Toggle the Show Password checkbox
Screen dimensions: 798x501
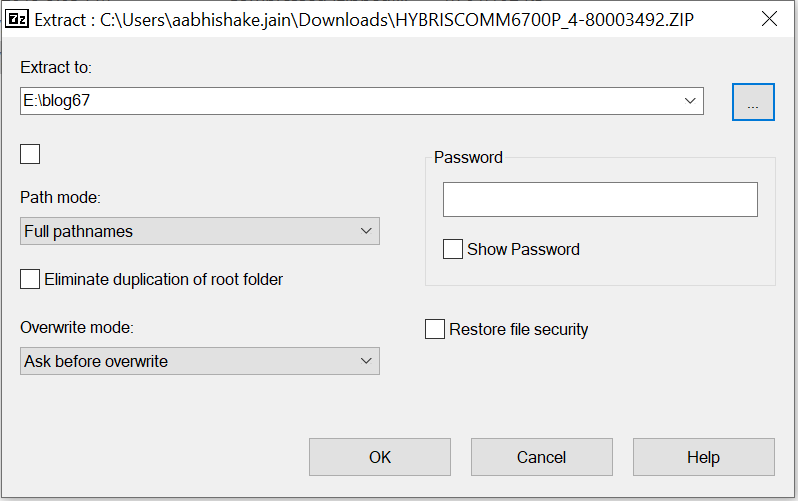pyautogui.click(x=453, y=249)
